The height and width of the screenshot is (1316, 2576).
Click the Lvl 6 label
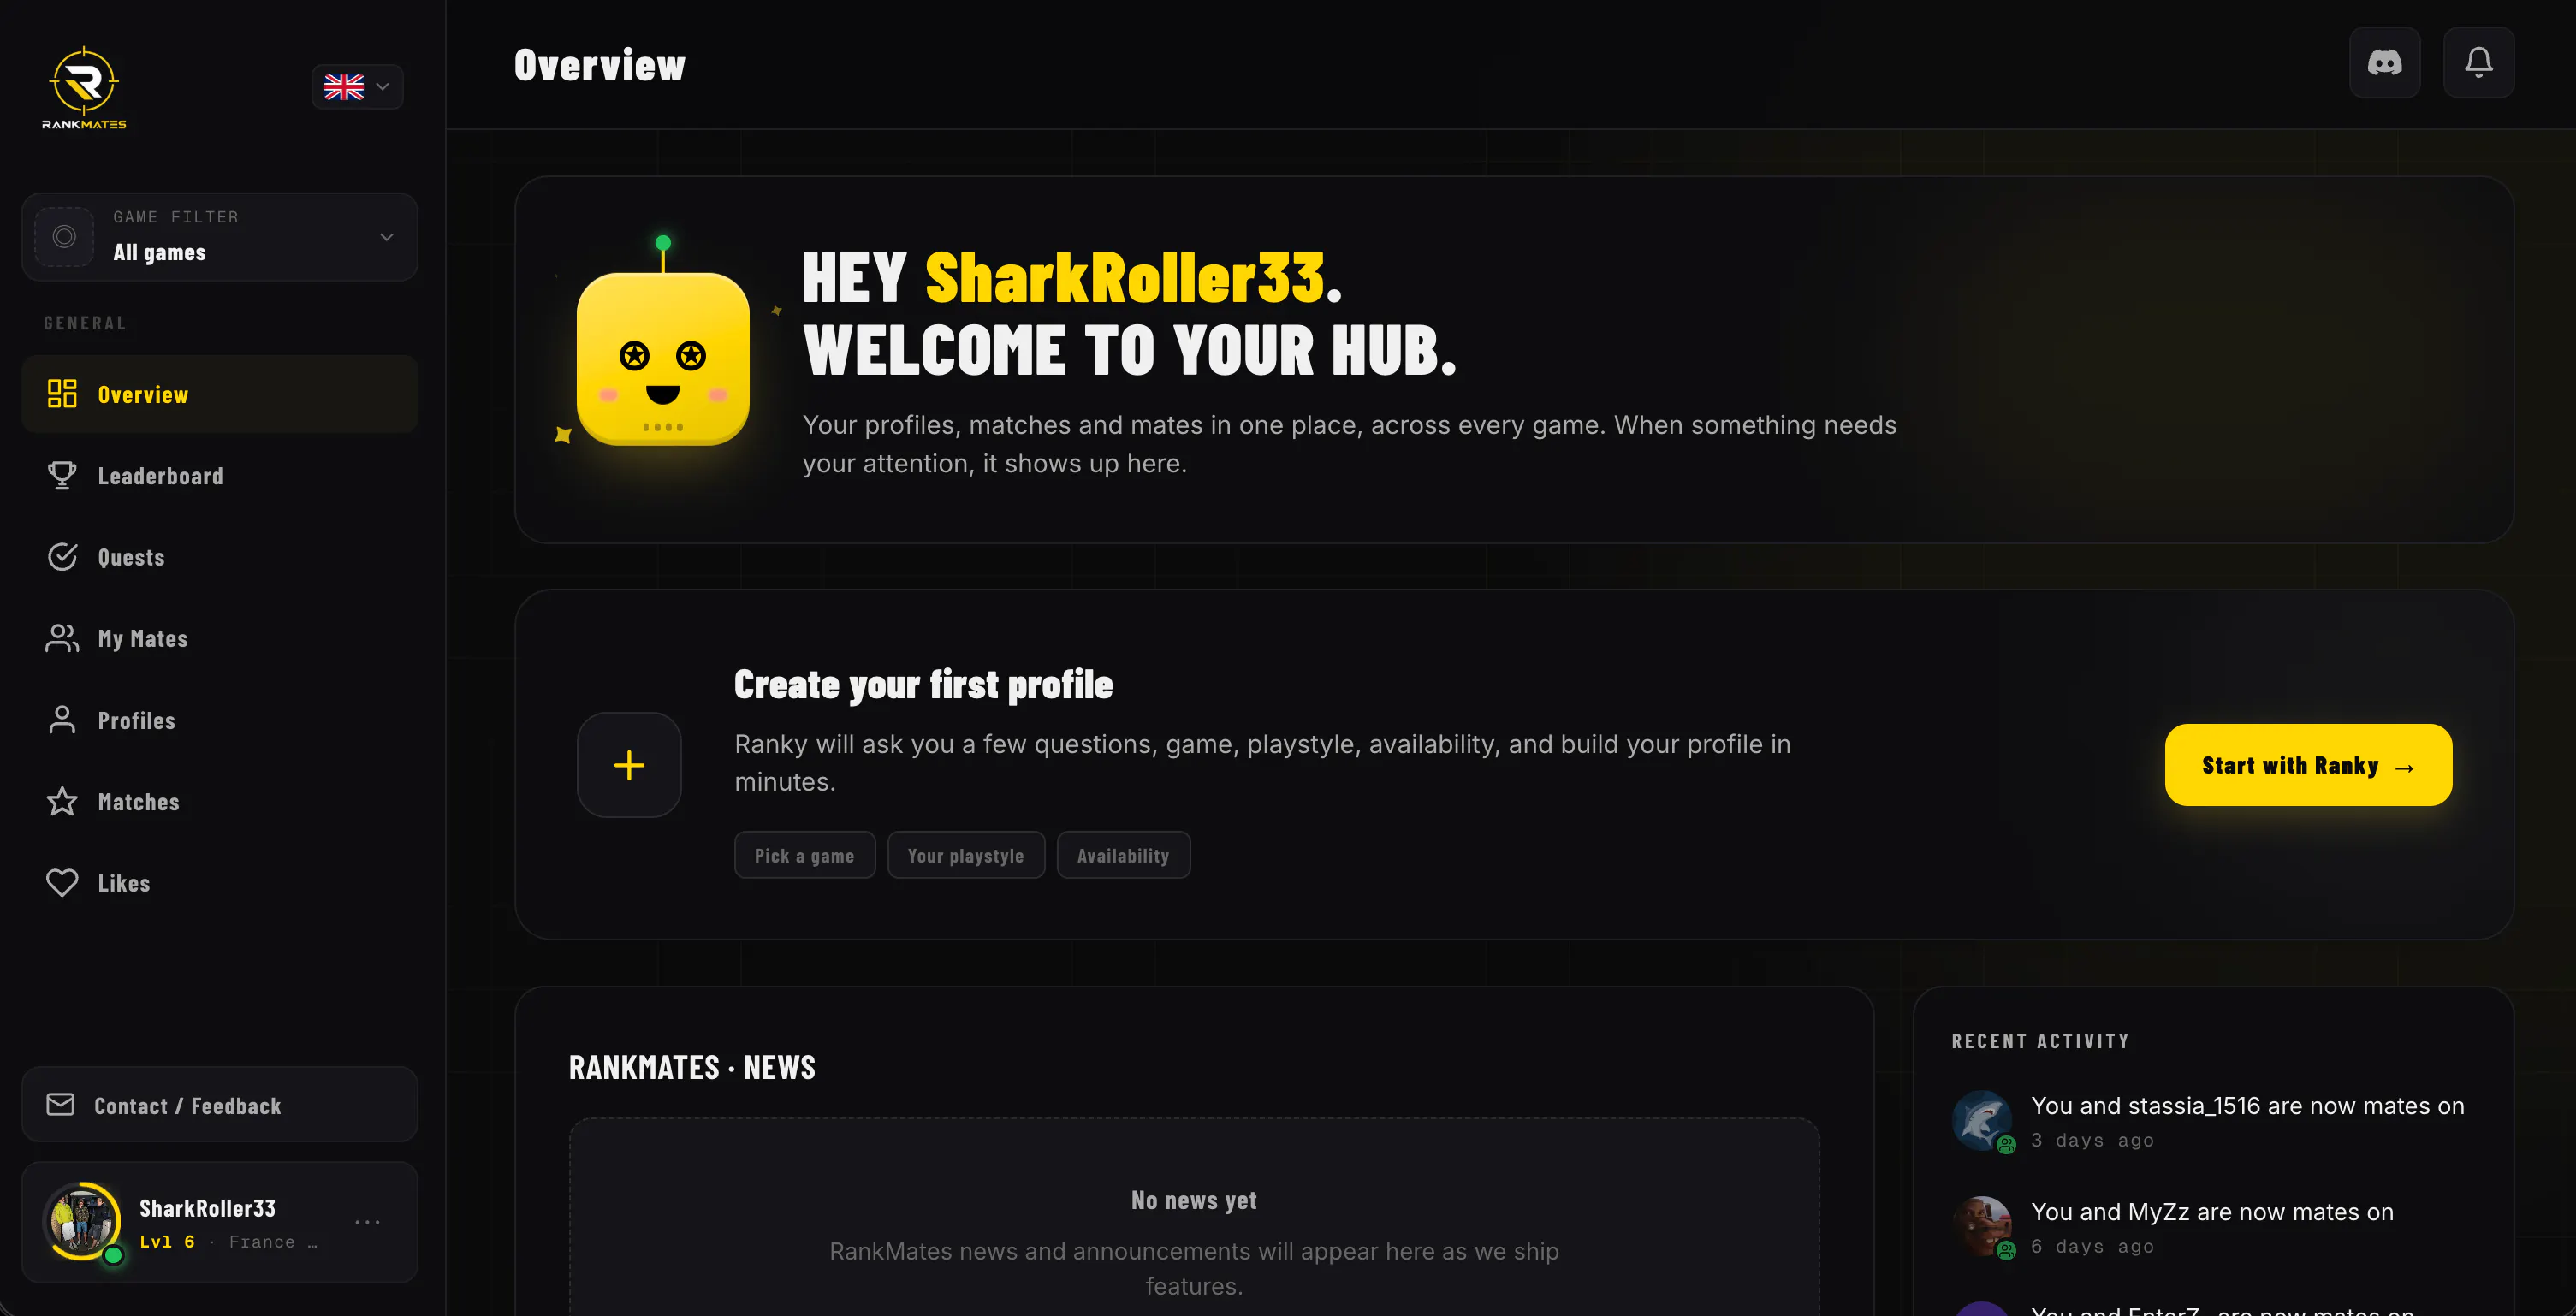click(x=167, y=1242)
